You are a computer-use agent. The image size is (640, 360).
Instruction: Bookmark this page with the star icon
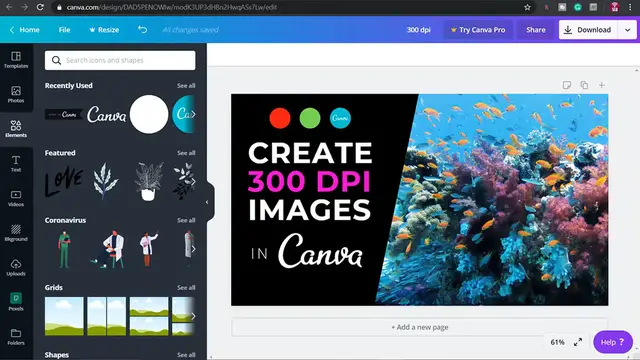pos(527,7)
